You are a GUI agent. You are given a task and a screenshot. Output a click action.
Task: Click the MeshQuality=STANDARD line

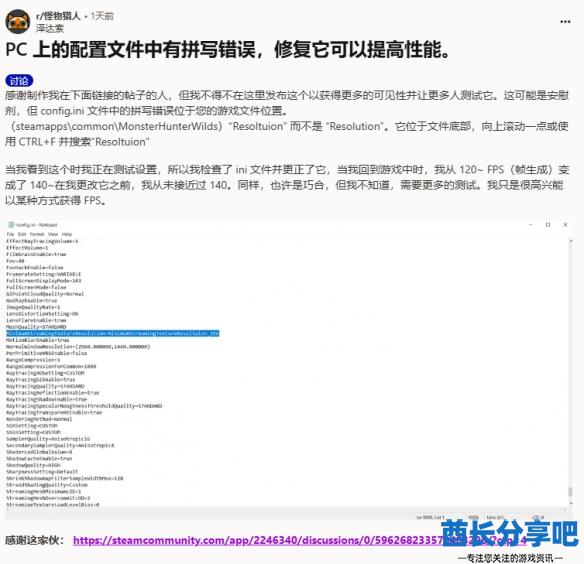[x=36, y=327]
